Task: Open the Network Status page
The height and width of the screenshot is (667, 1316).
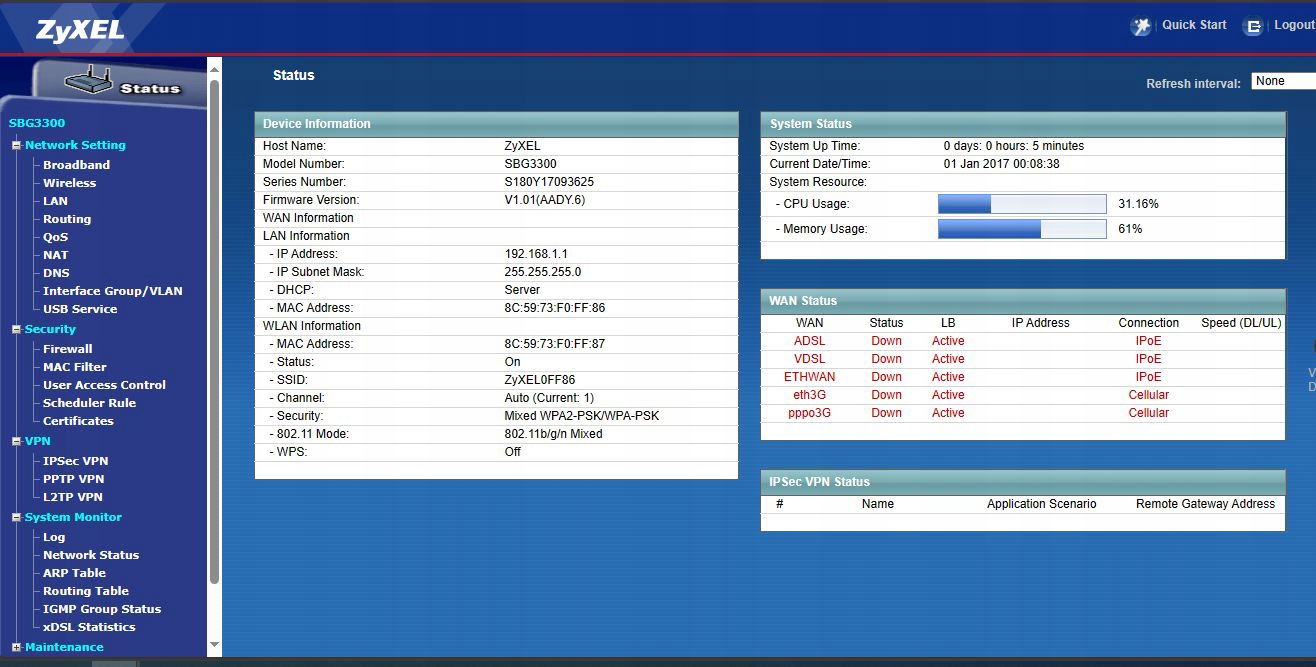Action: 91,555
